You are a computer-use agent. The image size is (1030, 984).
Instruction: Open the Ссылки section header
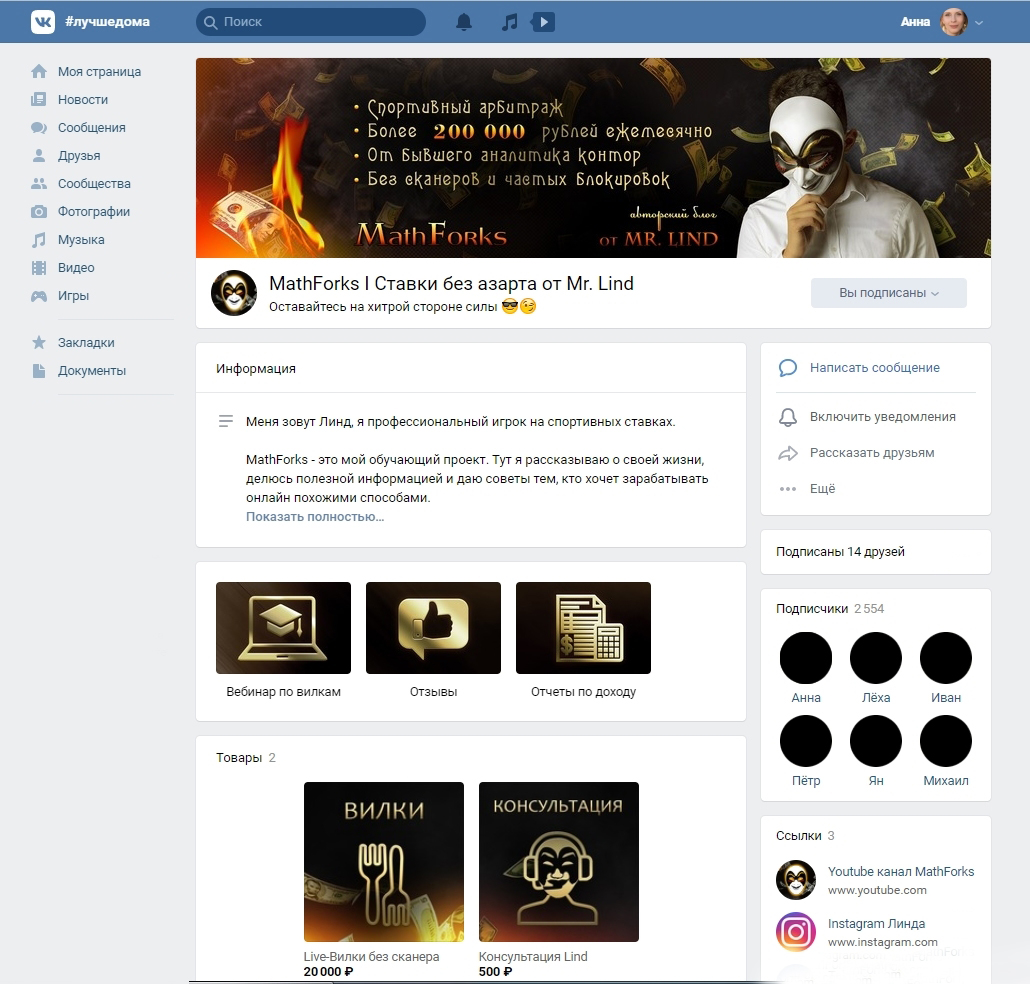click(x=805, y=836)
